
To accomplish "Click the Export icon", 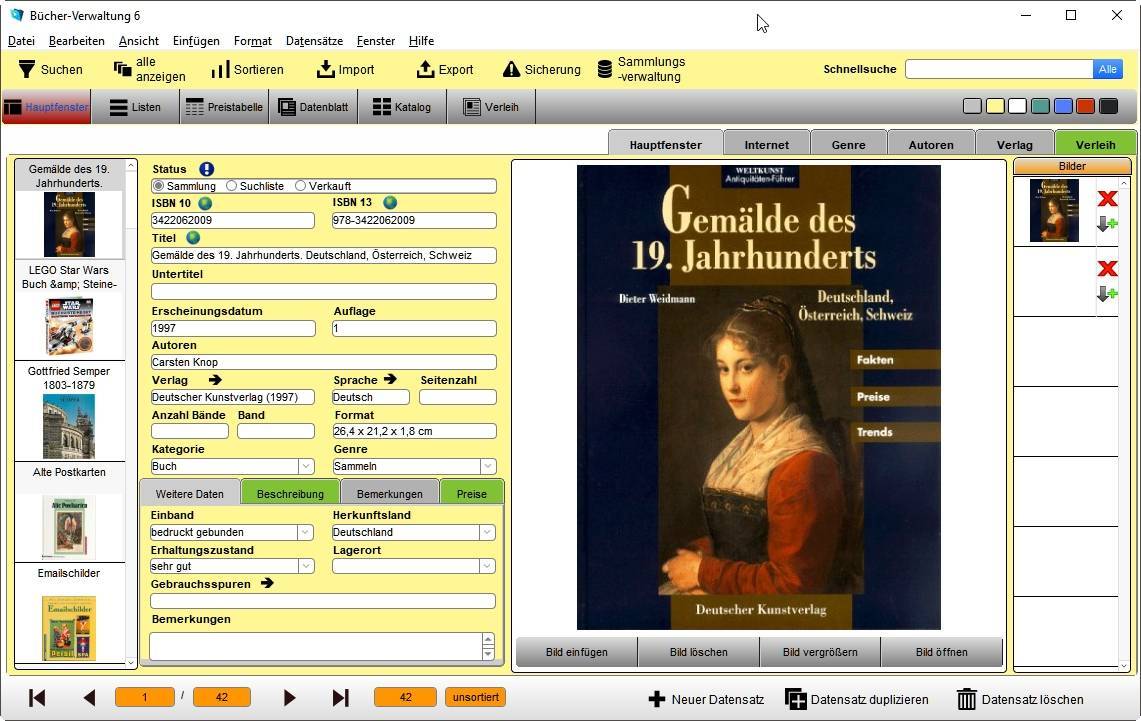I will (426, 69).
